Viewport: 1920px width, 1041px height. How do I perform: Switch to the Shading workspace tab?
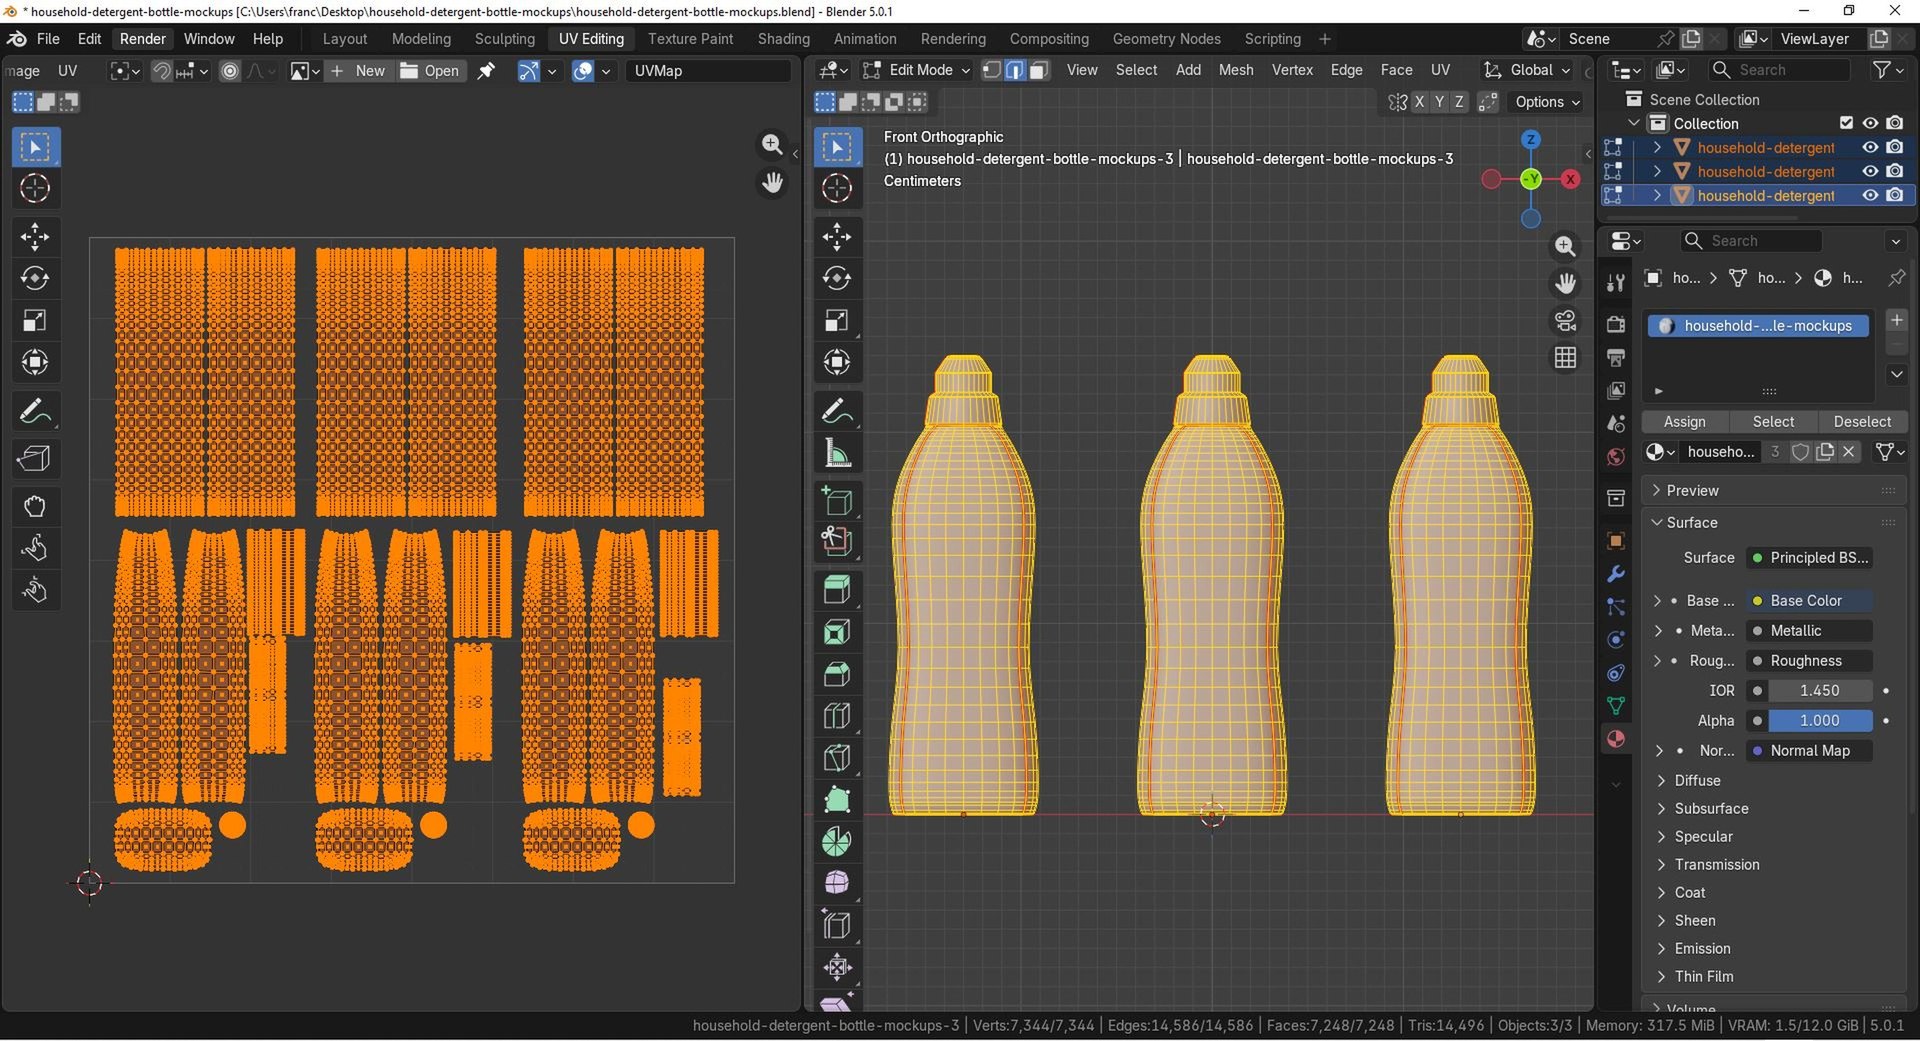click(x=784, y=39)
